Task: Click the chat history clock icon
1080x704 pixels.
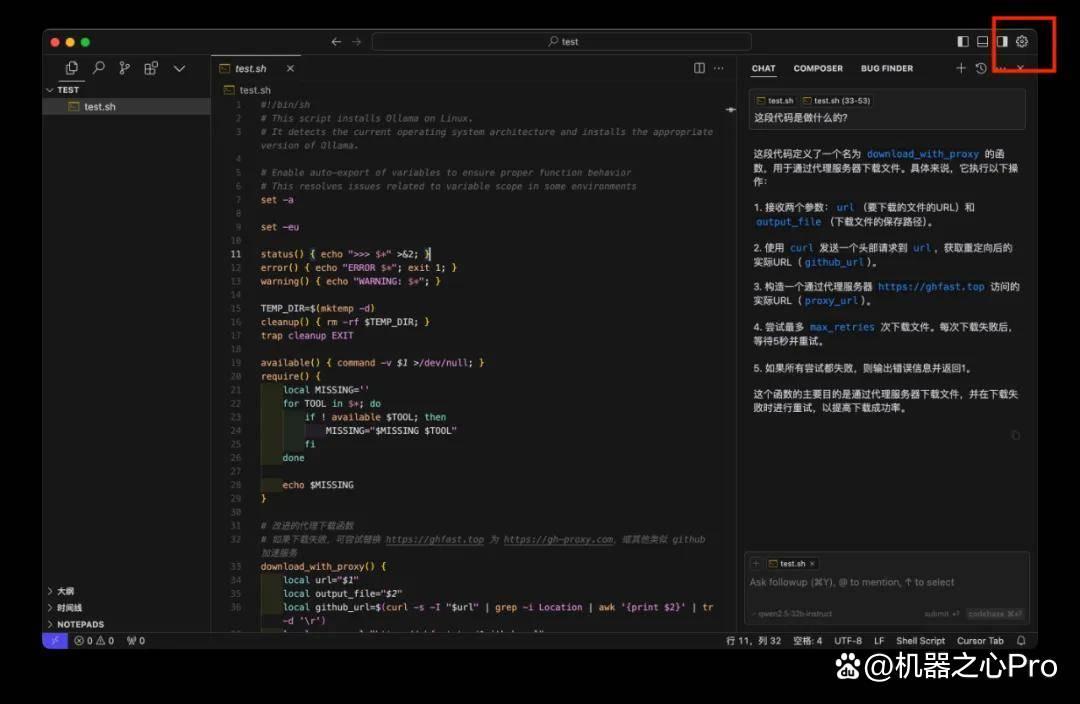Action: [982, 68]
